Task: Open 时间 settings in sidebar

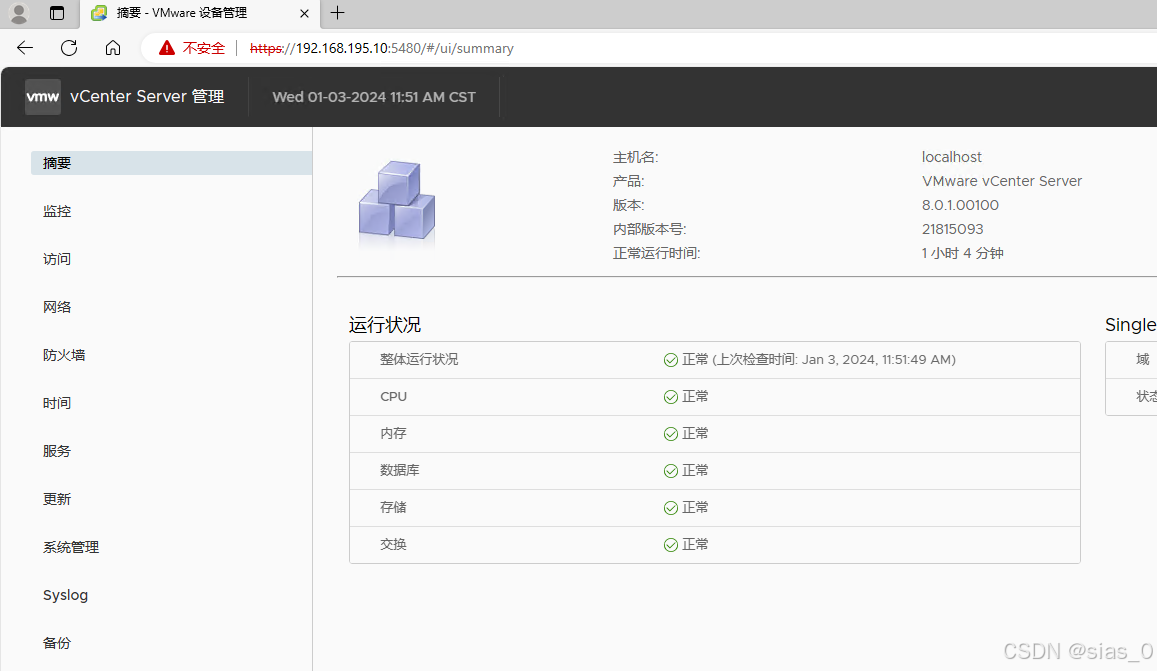Action: pyautogui.click(x=57, y=403)
